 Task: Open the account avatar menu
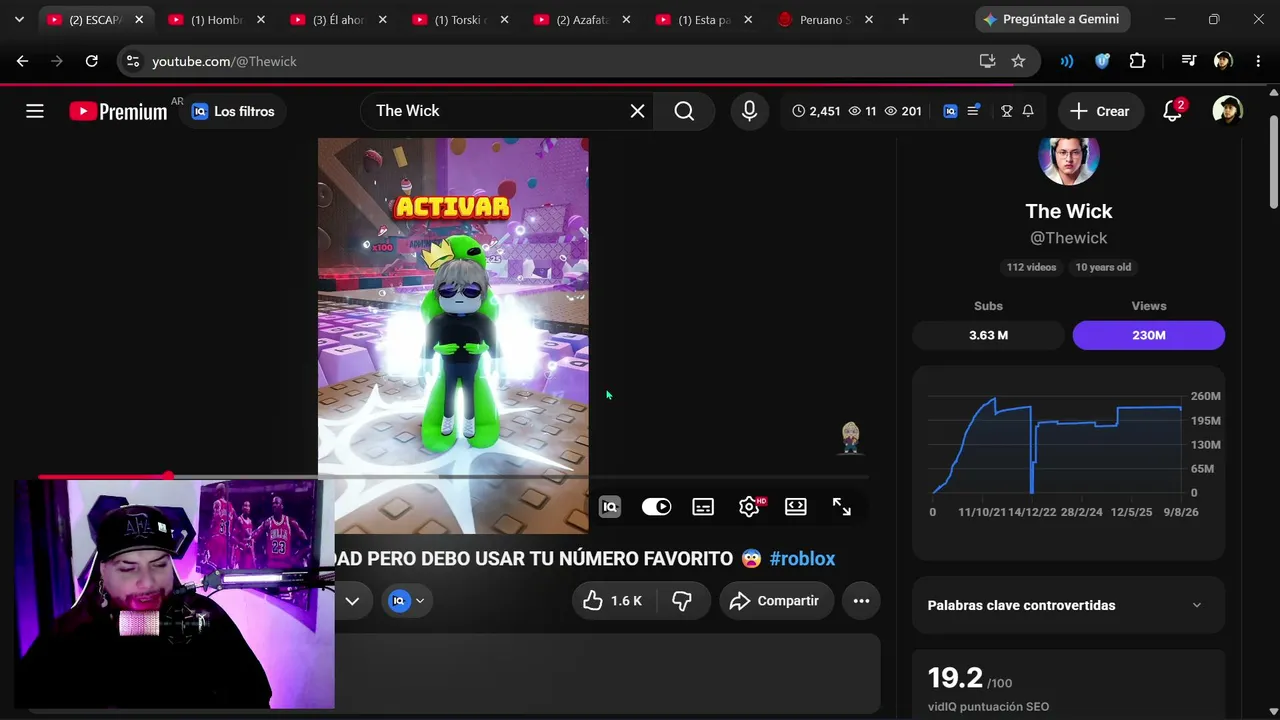click(1227, 111)
